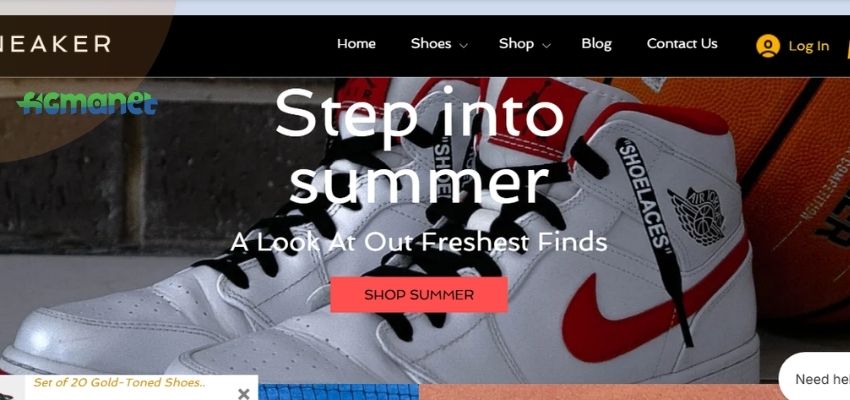The image size is (850, 400).
Task: Open the Set of 20 Gold-Toned Shoes link
Action: click(x=120, y=383)
